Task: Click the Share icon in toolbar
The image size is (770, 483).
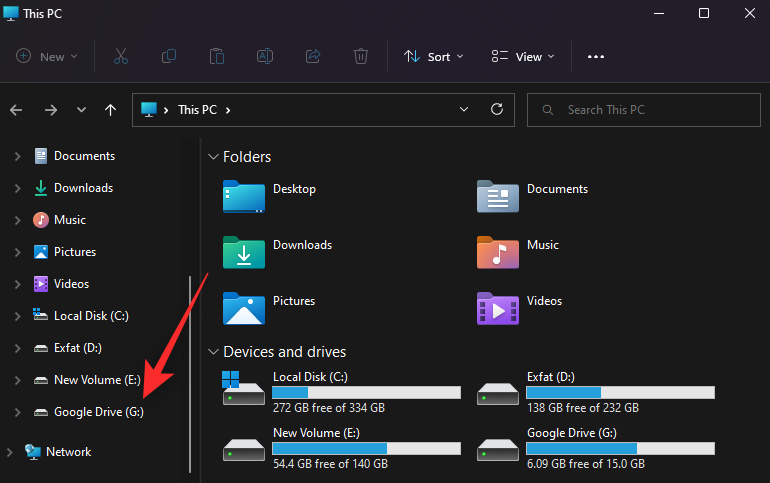Action: [x=313, y=56]
